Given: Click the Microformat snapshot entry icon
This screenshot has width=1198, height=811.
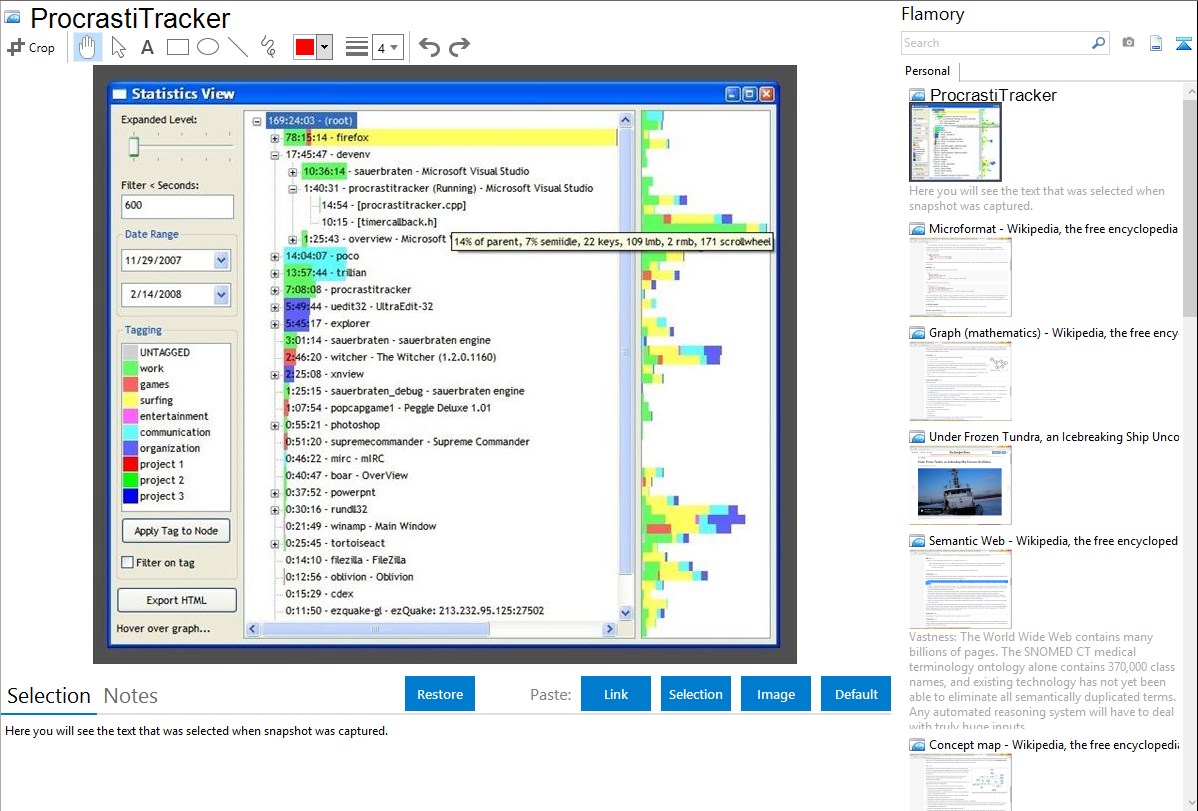Looking at the screenshot, I should click(917, 229).
